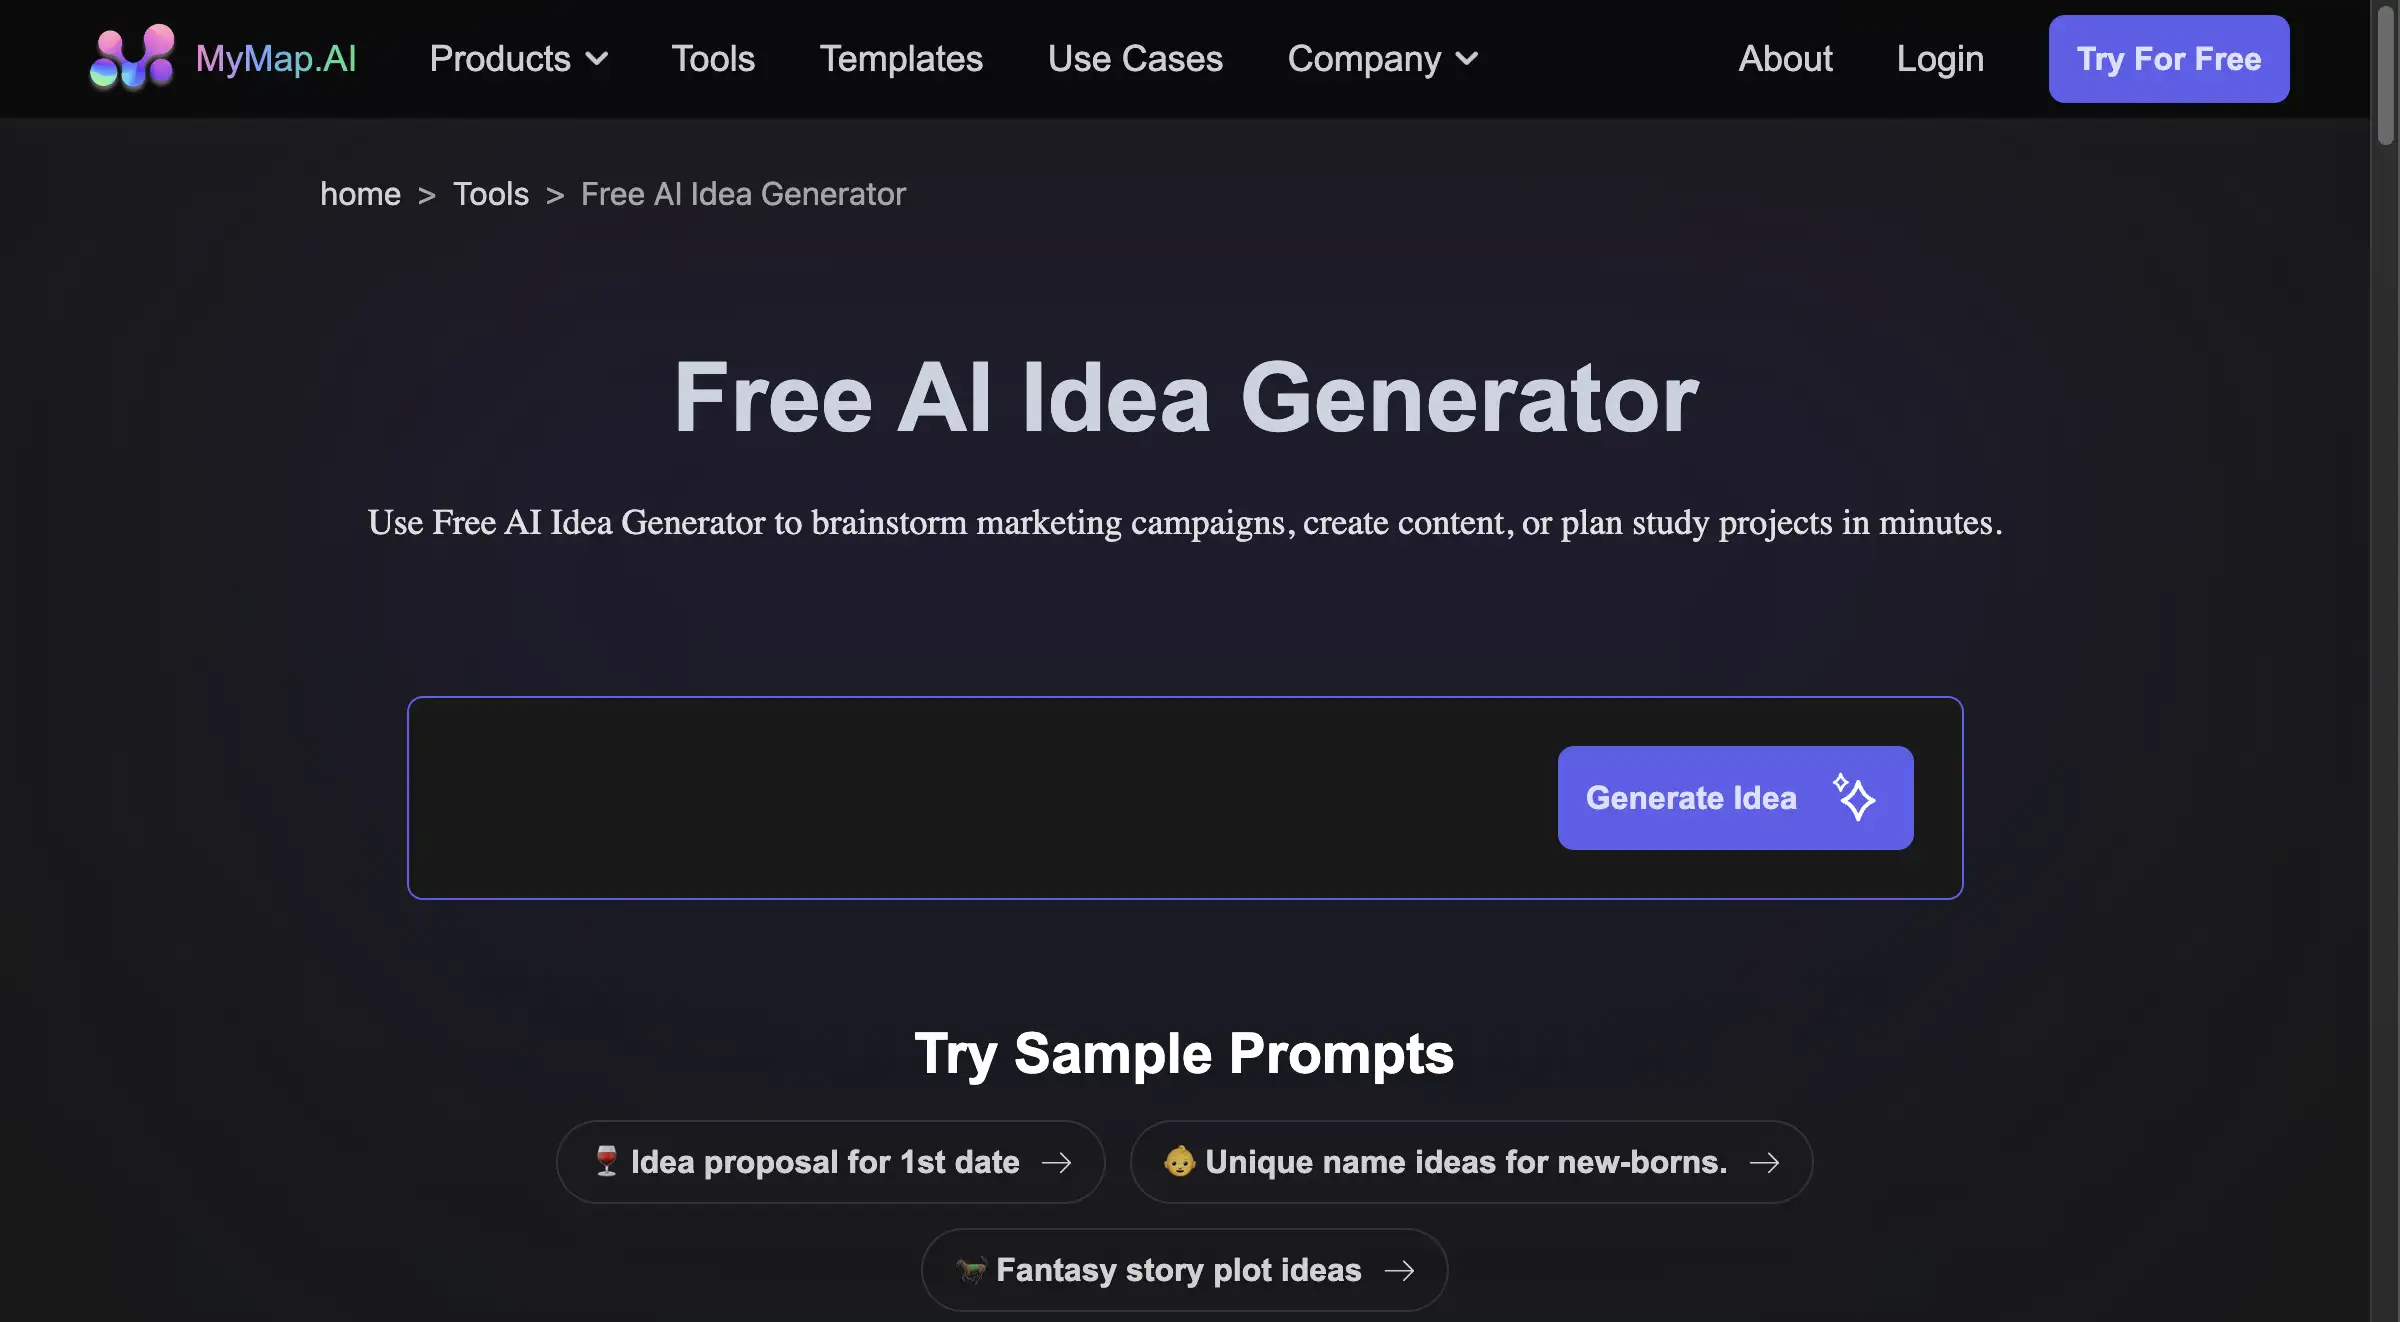This screenshot has width=2400, height=1322.
Task: Expand the Company menu dropdown
Action: (1380, 59)
